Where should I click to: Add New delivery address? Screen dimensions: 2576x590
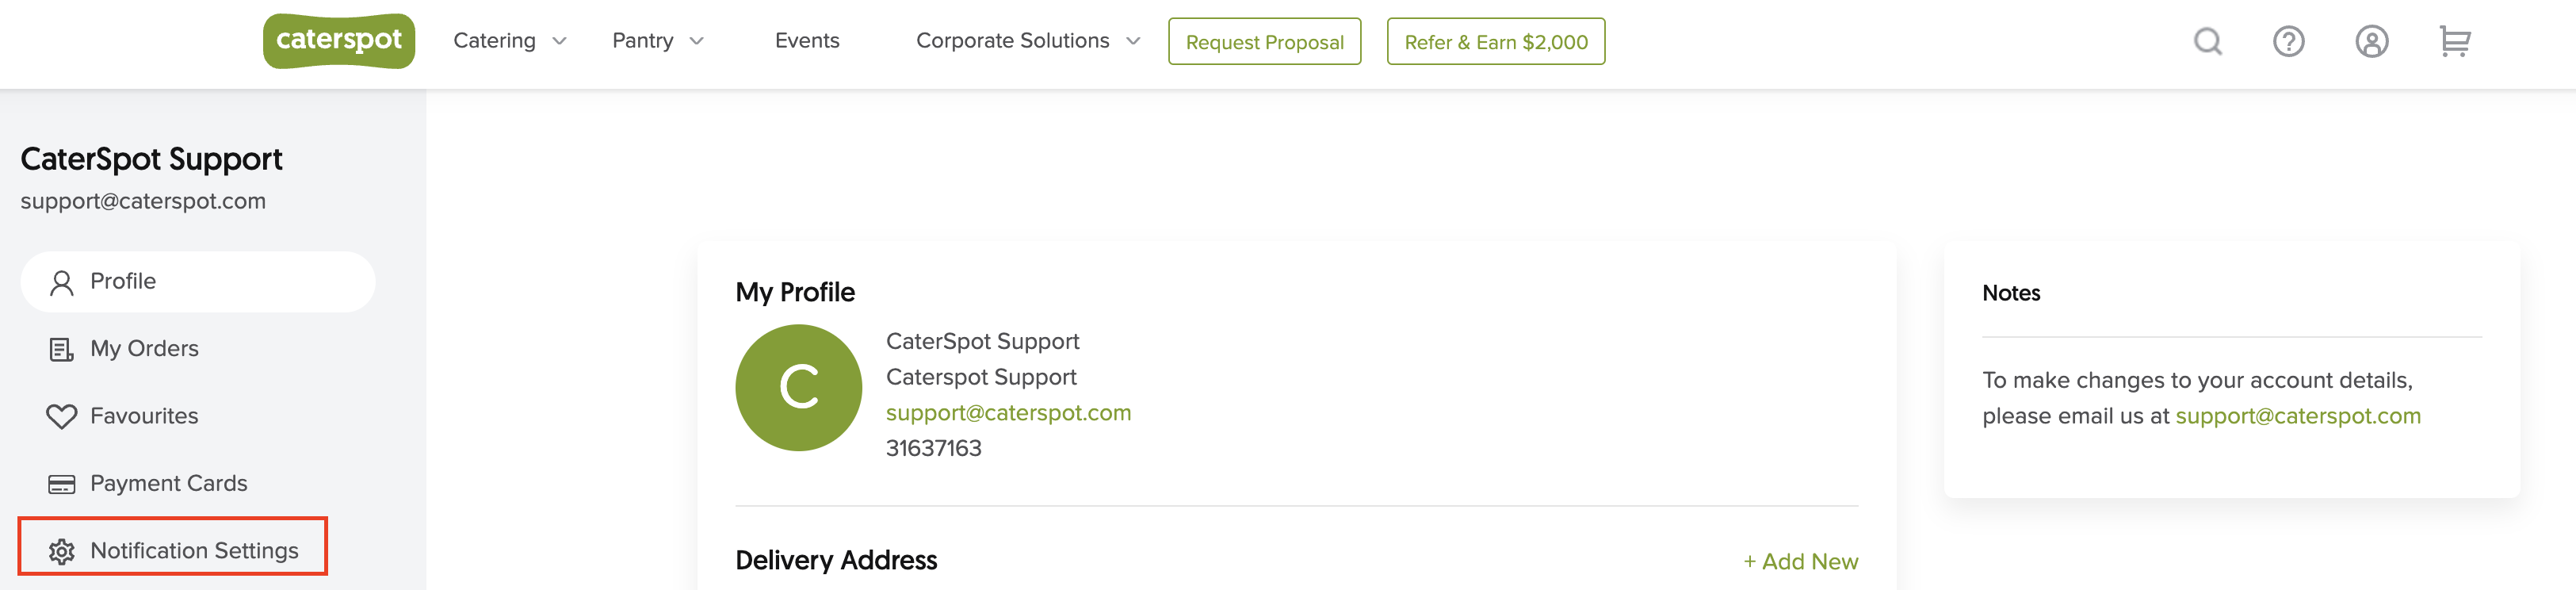coord(1801,562)
